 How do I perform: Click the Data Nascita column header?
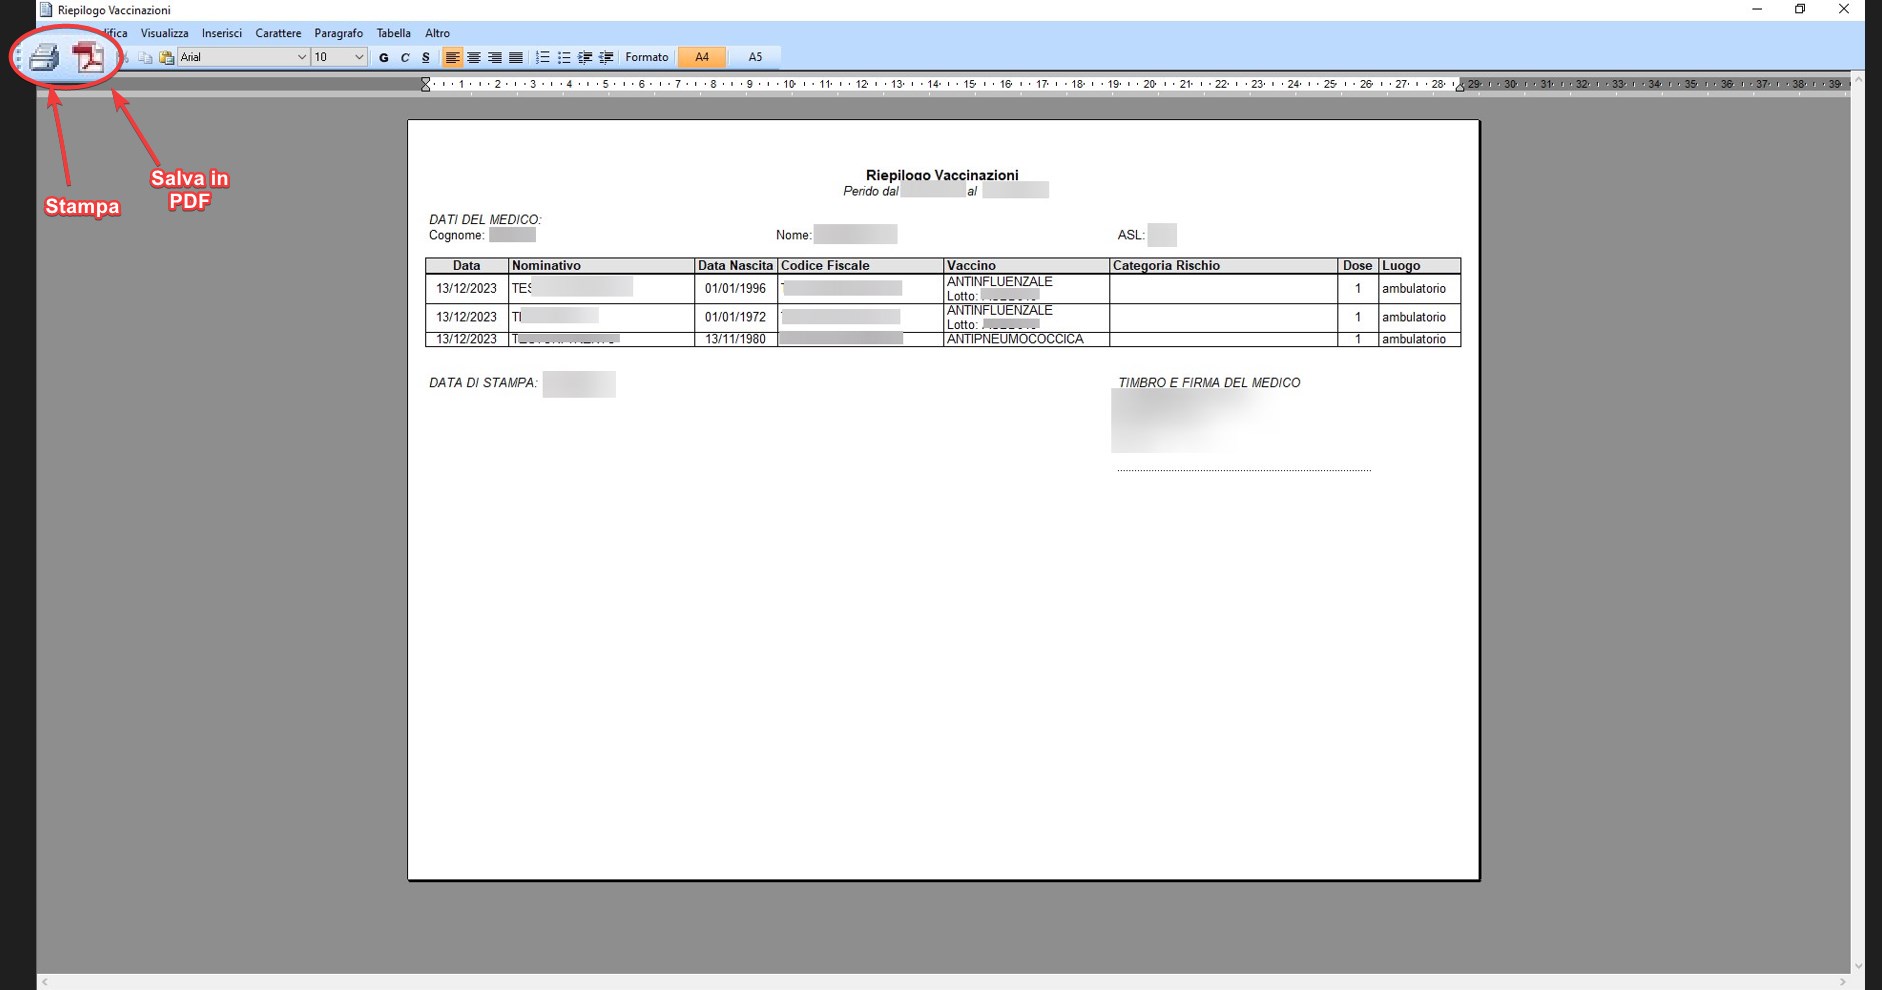point(735,266)
